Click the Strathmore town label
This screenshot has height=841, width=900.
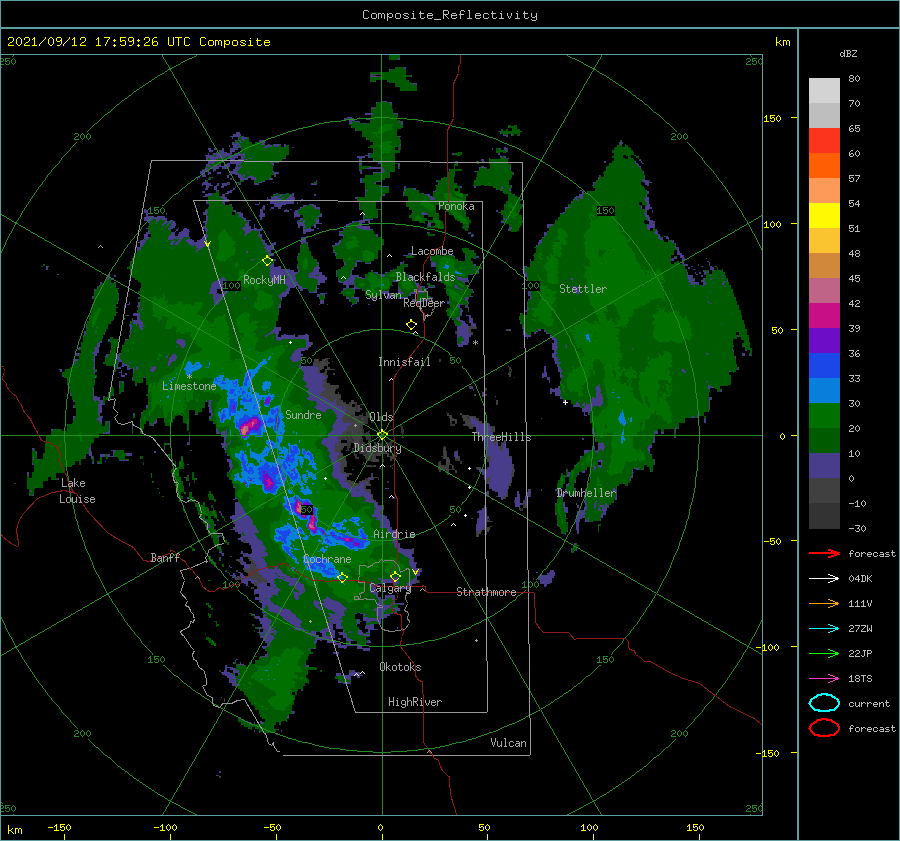pyautogui.click(x=486, y=592)
